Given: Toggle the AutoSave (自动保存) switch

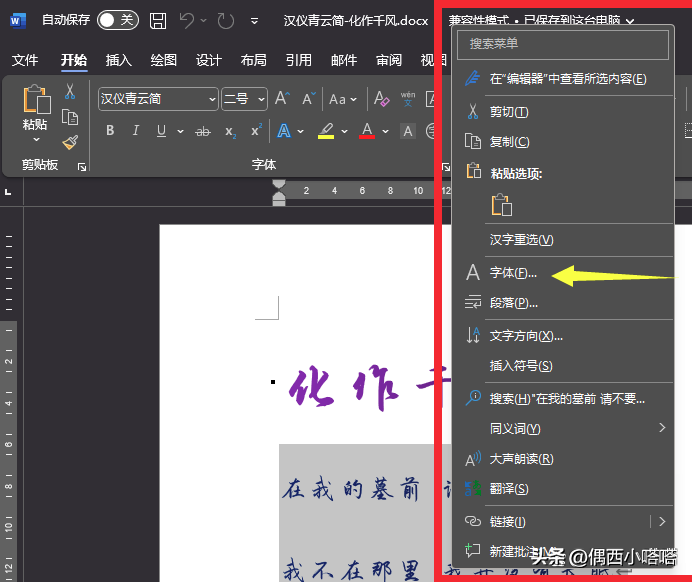Looking at the screenshot, I should click(117, 20).
